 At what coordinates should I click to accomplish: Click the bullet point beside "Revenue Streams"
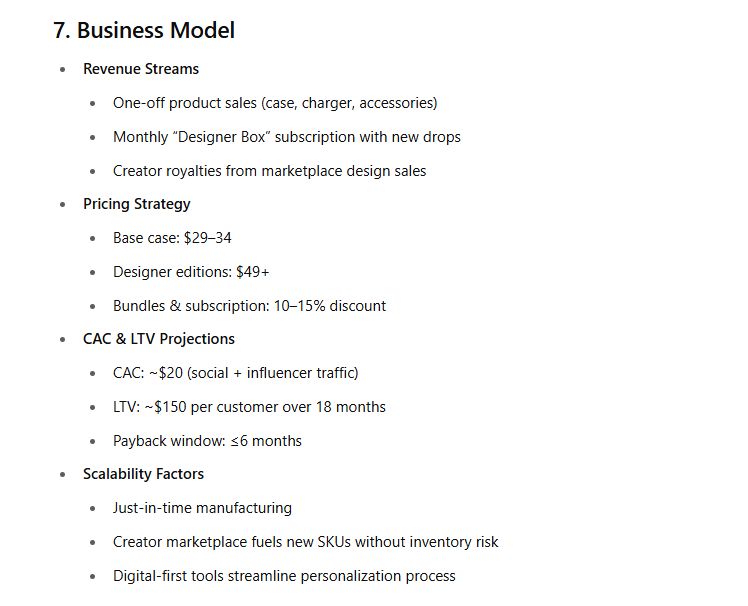[x=63, y=70]
